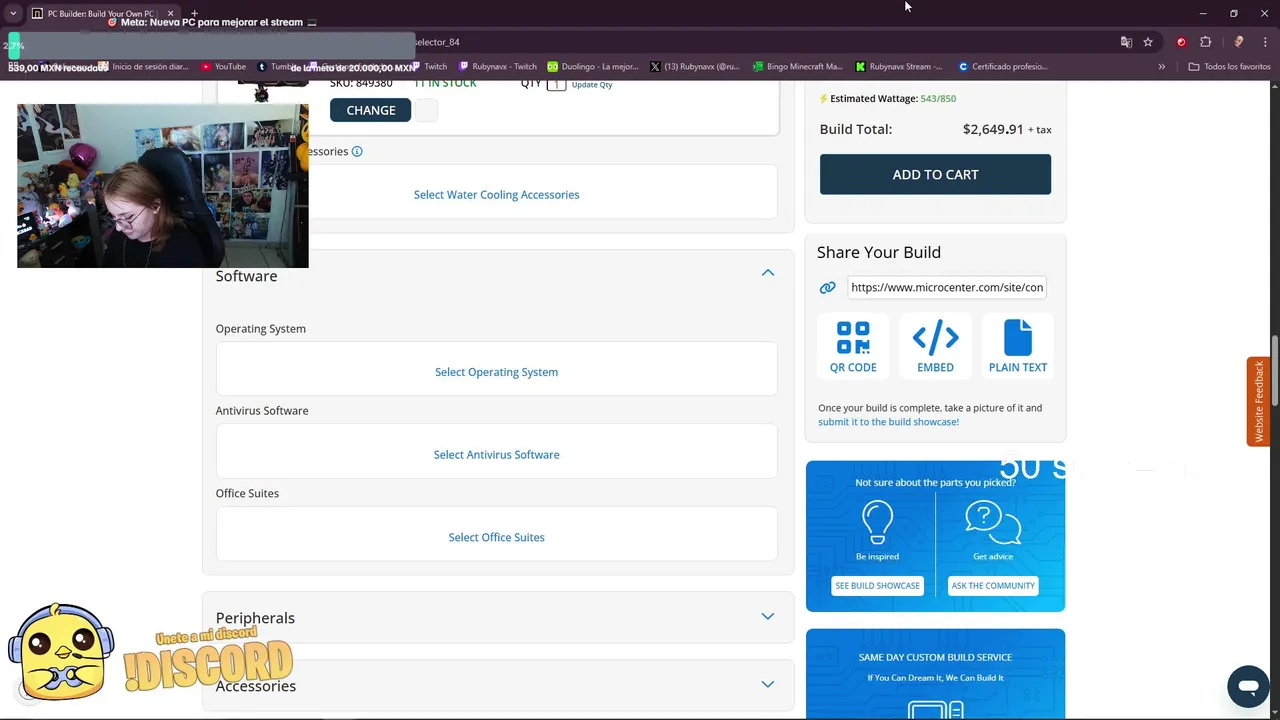Open the browser profile avatar

pyautogui.click(x=1238, y=42)
